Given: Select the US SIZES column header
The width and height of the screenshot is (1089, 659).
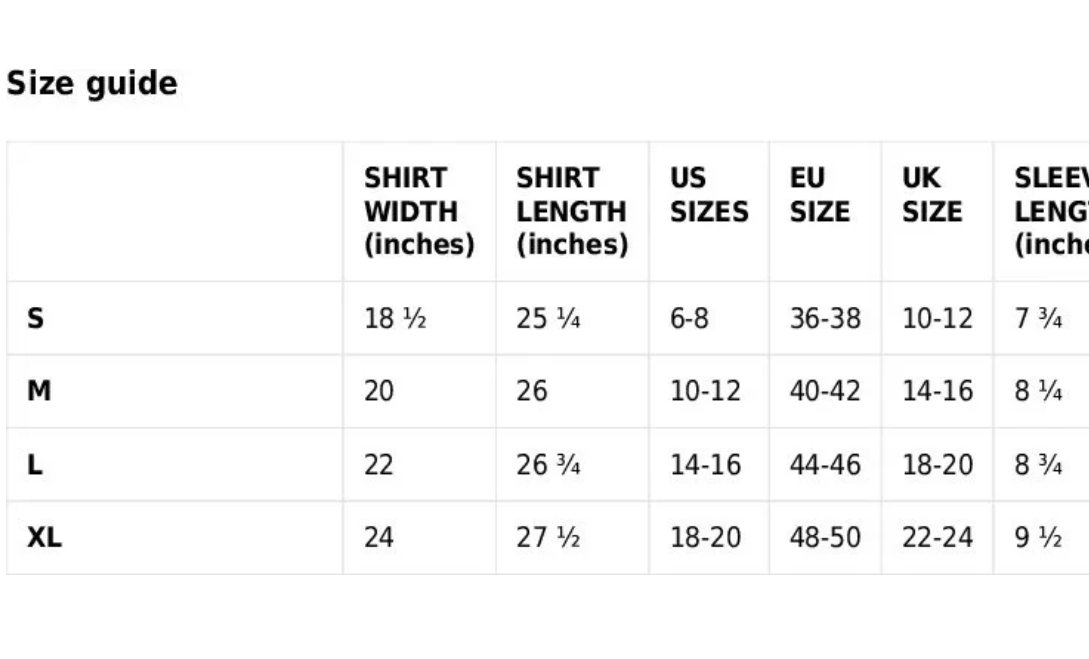Looking at the screenshot, I should (708, 195).
